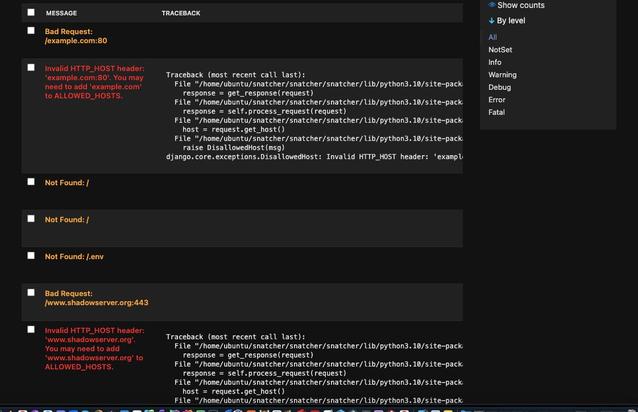Check the box beside the example.com:80 Invalid HTTP_HOST entry
Image resolution: width=638 pixels, height=412 pixels.
coord(31,68)
